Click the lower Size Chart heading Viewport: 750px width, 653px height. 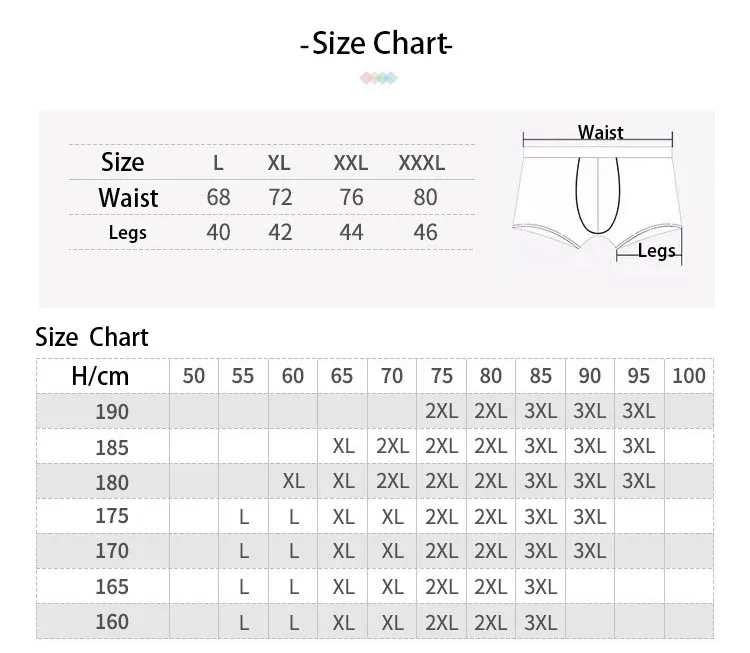click(x=91, y=337)
